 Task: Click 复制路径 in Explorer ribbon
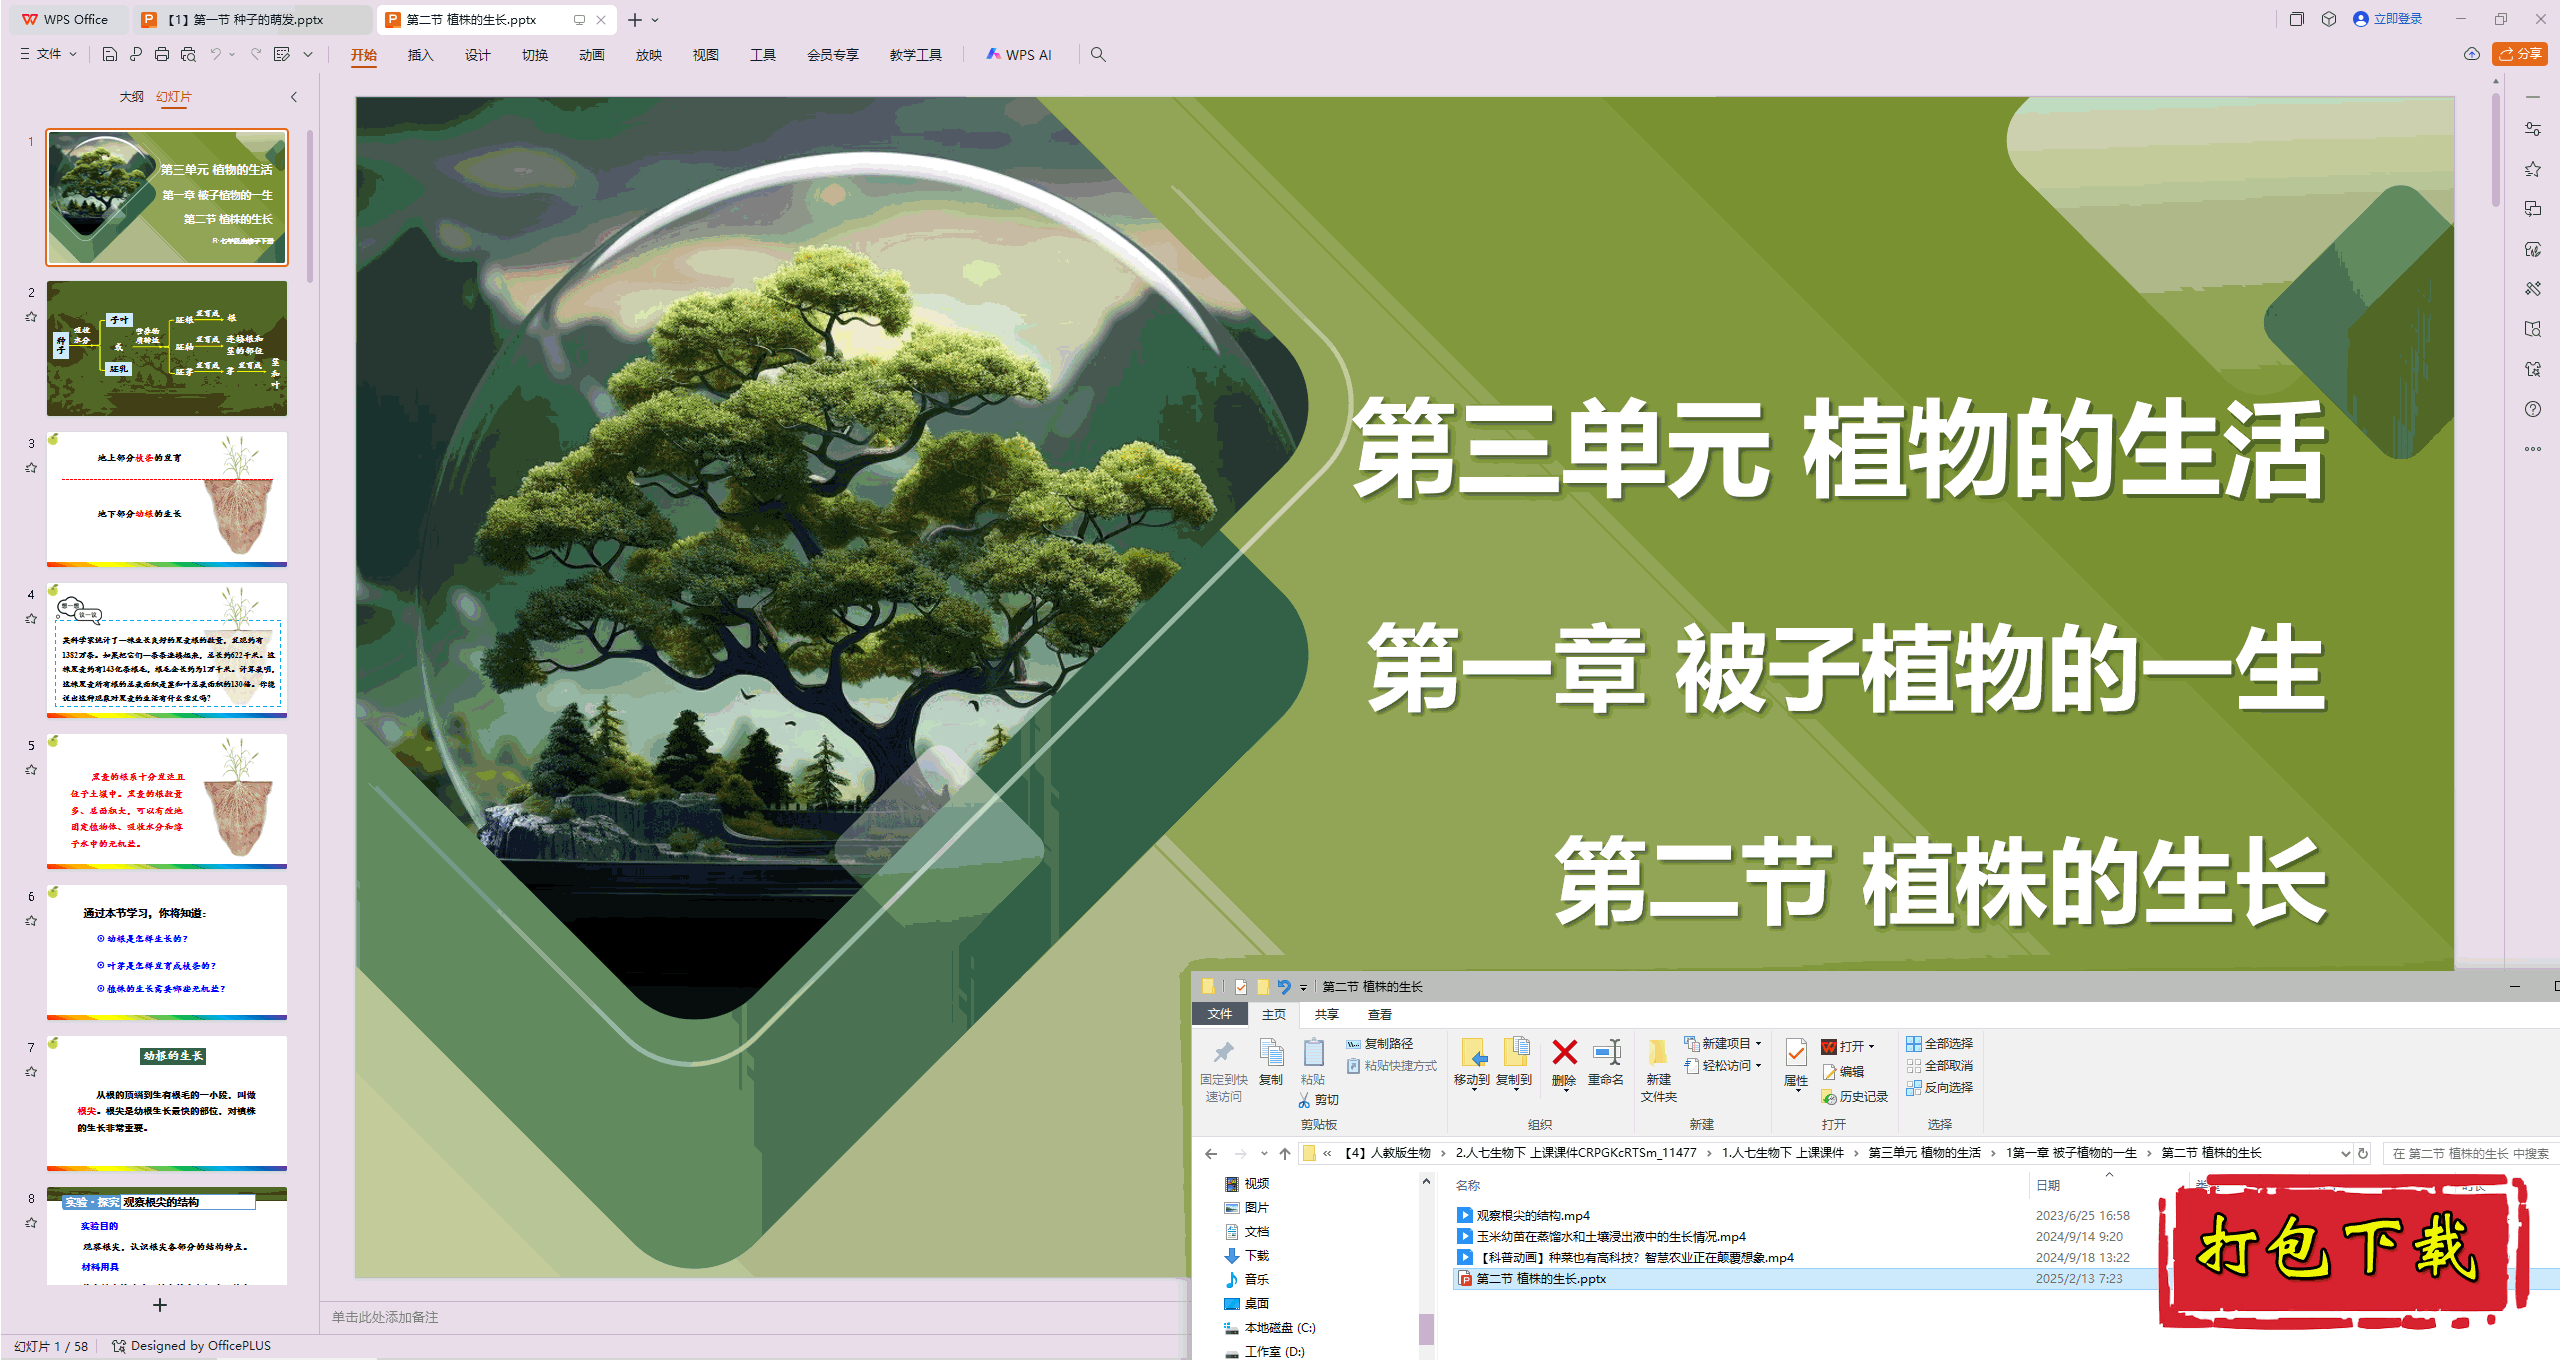coord(1380,1044)
